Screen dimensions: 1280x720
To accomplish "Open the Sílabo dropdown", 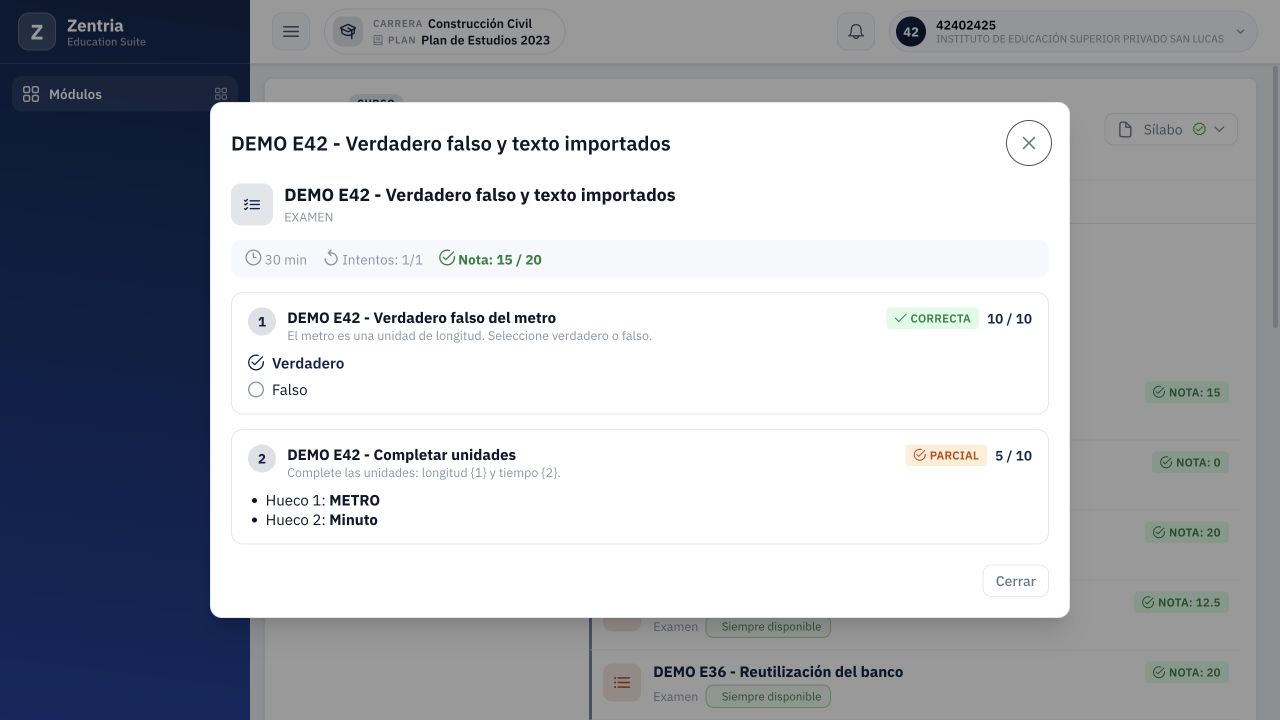I will point(1171,129).
